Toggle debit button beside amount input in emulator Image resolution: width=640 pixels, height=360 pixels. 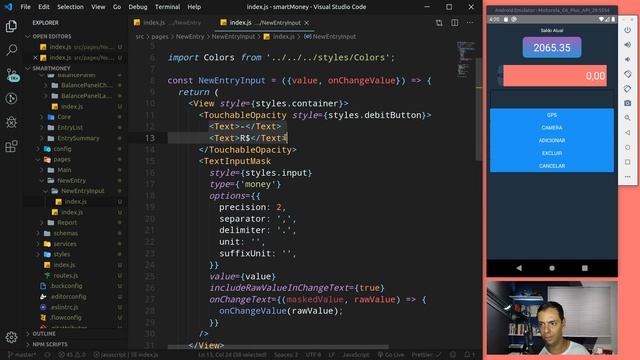[x=500, y=76]
